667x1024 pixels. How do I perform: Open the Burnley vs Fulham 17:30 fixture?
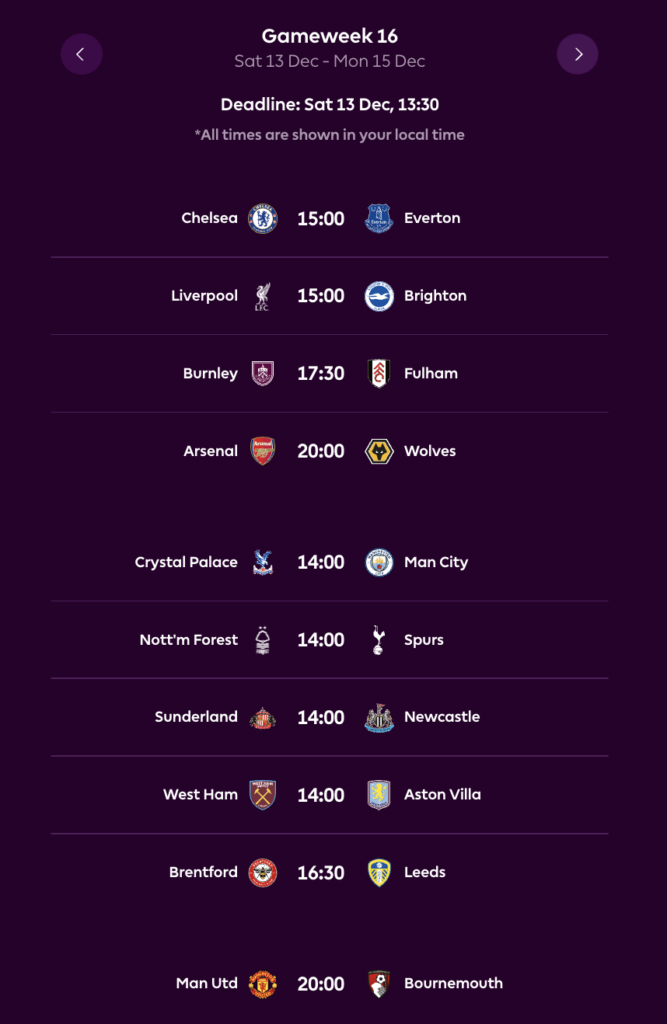click(x=320, y=374)
